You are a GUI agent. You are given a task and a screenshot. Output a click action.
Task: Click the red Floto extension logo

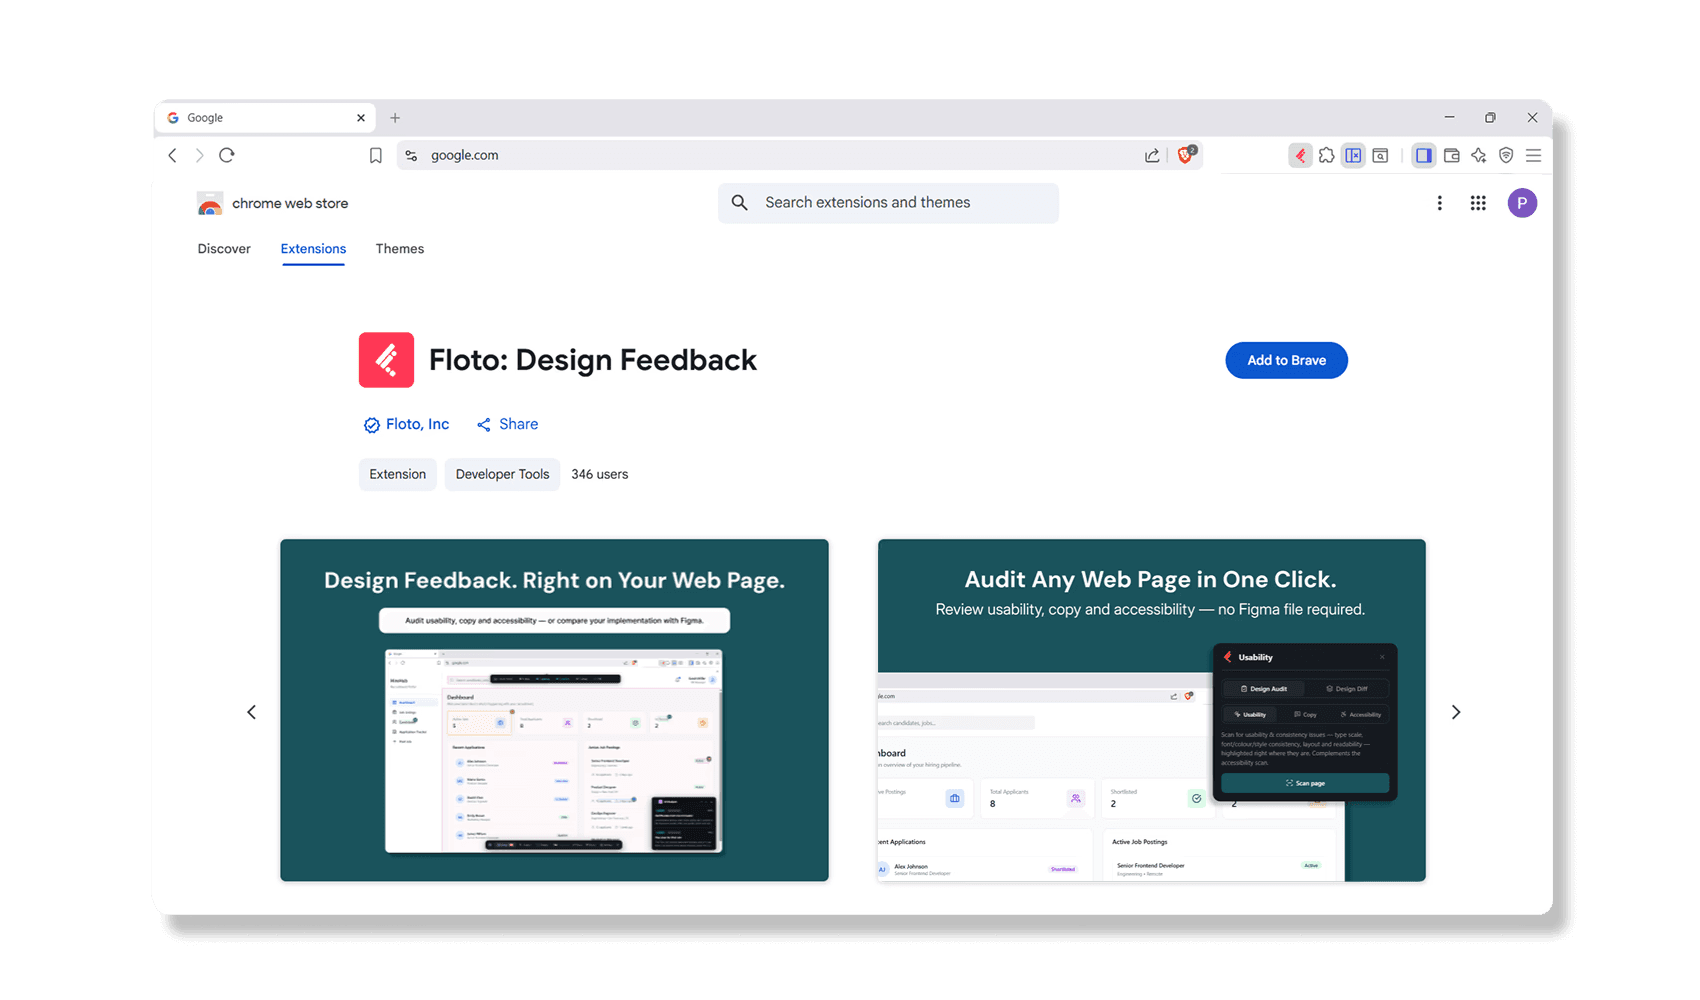(x=386, y=360)
